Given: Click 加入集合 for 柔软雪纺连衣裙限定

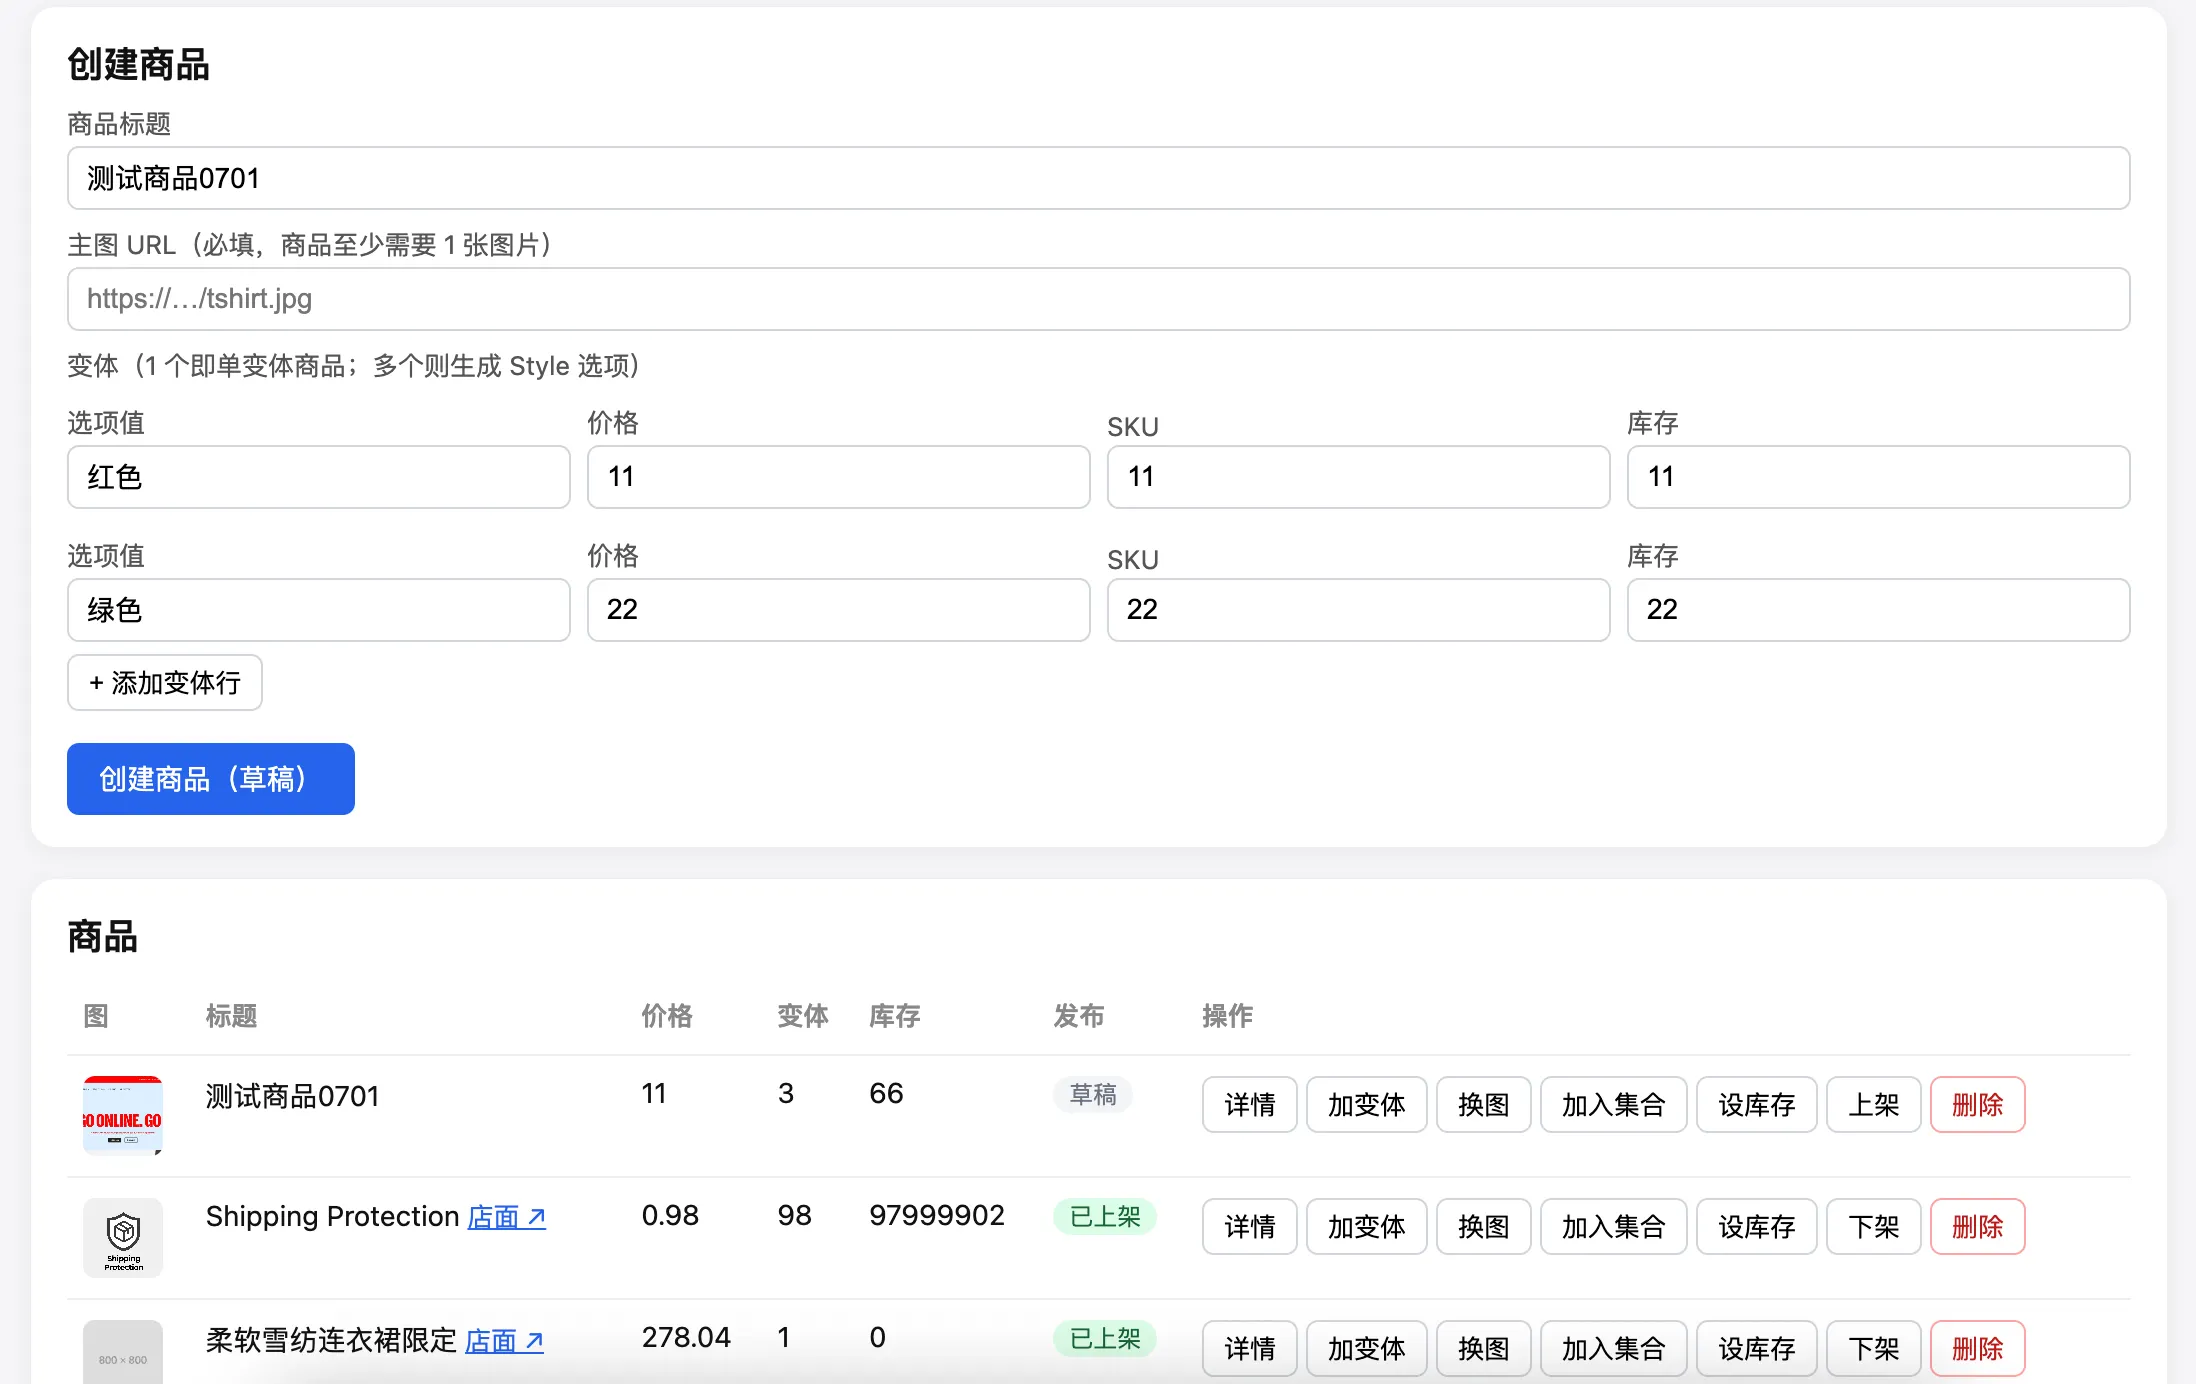Looking at the screenshot, I should [1614, 1349].
